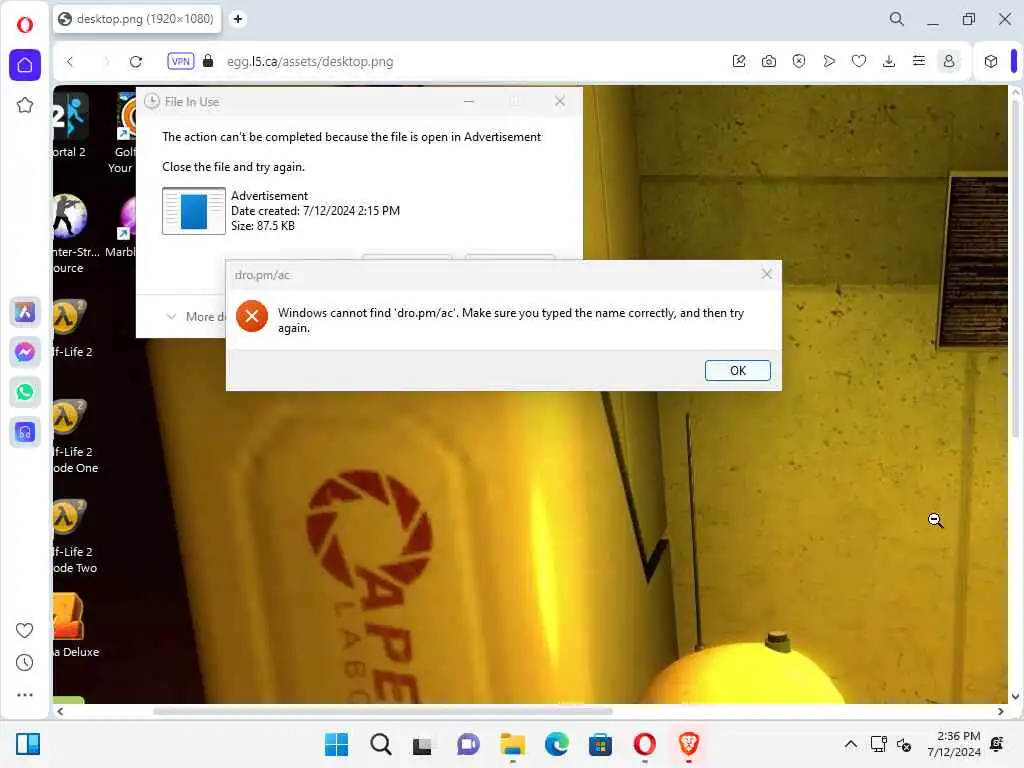Select the desktop.png tab
Screen dimensions: 1024x768
point(136,19)
